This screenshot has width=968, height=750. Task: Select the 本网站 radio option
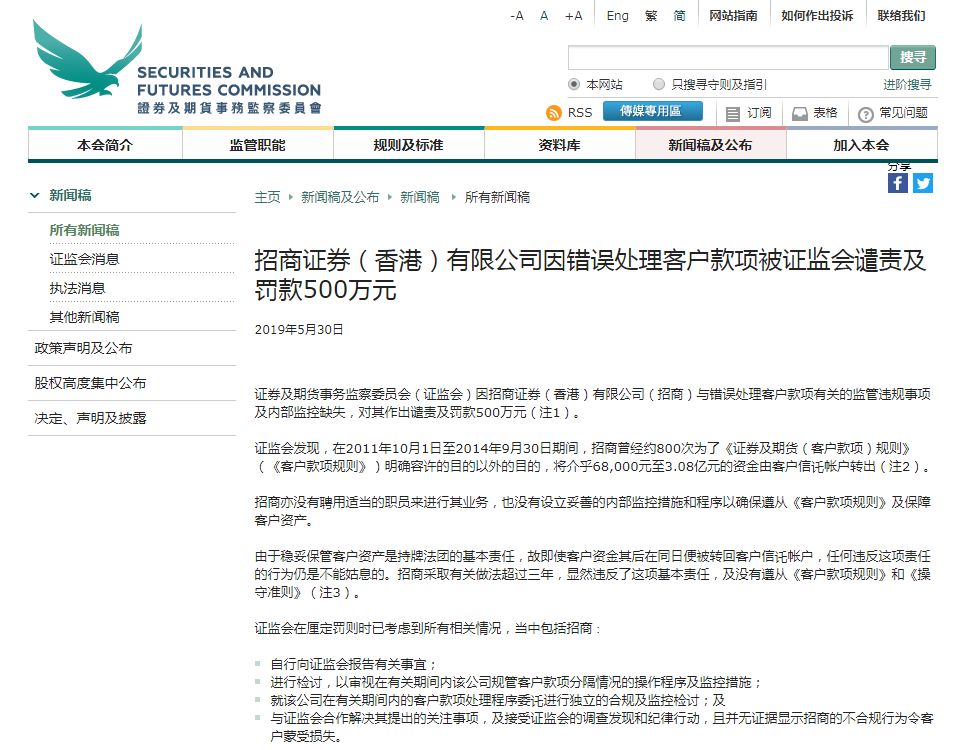point(574,84)
